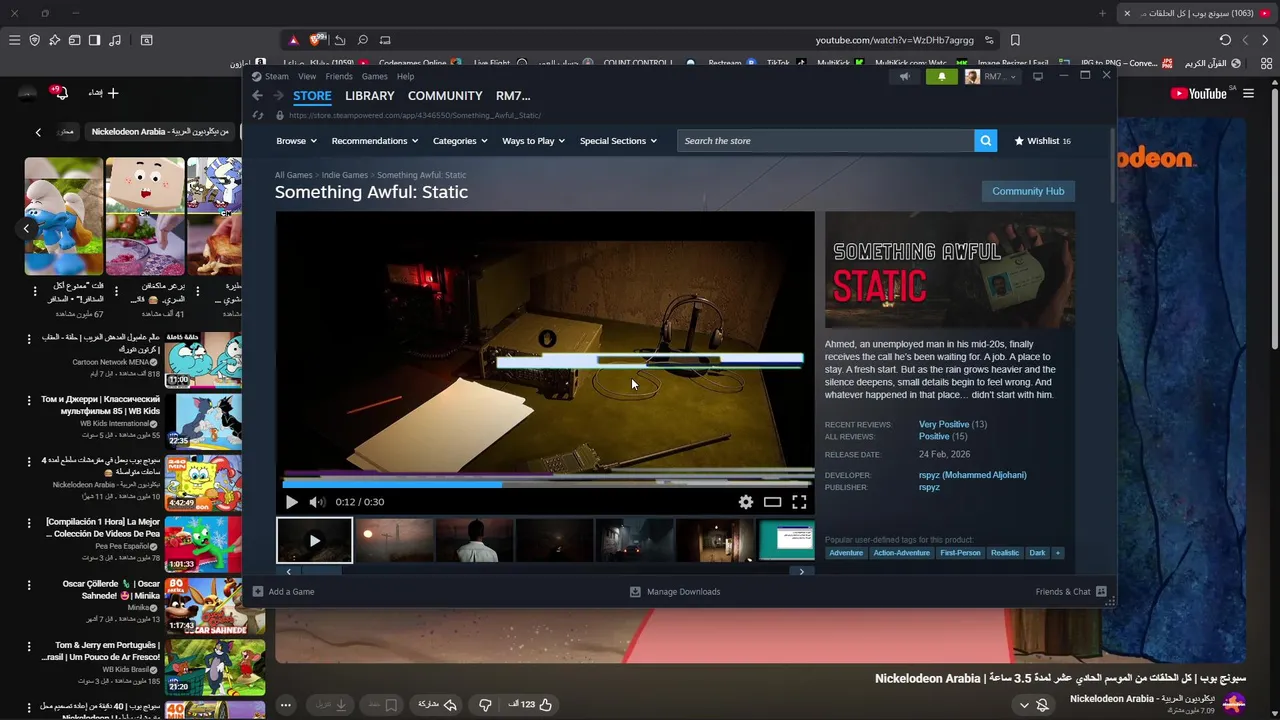Expand more tags plus button

1057,553
